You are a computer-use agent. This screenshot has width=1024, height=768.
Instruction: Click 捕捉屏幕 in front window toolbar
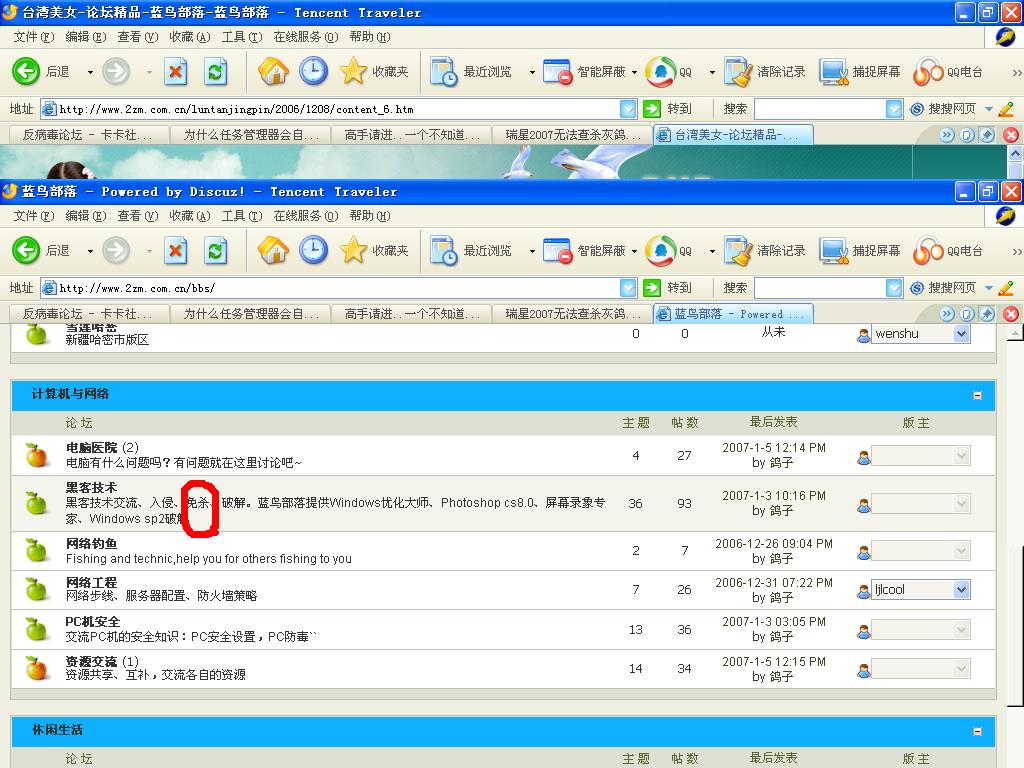point(860,251)
